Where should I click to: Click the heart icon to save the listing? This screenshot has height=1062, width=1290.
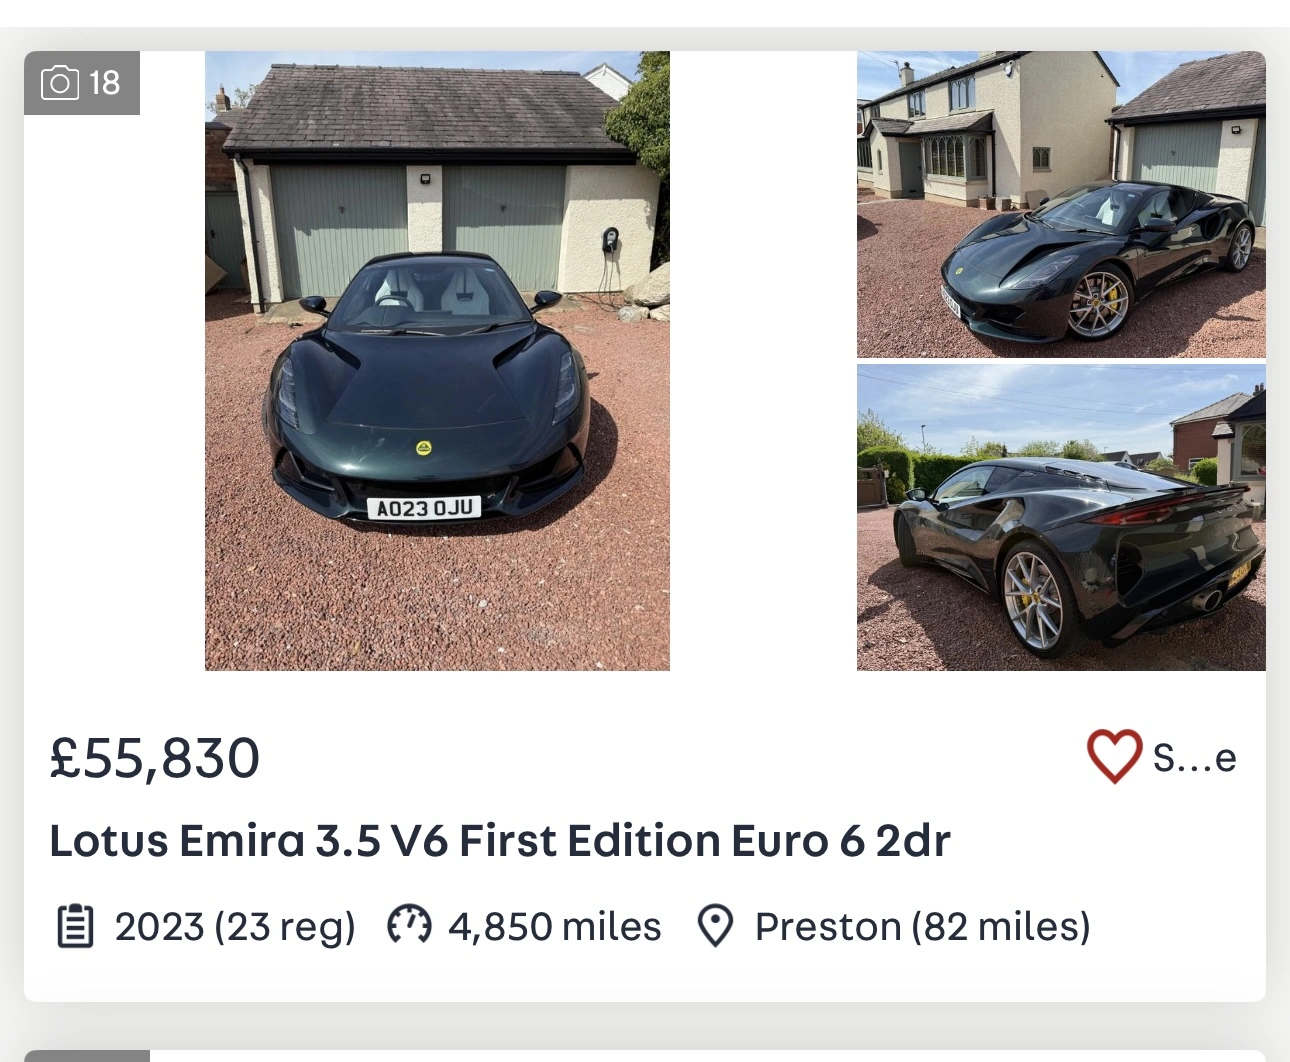(x=1114, y=756)
